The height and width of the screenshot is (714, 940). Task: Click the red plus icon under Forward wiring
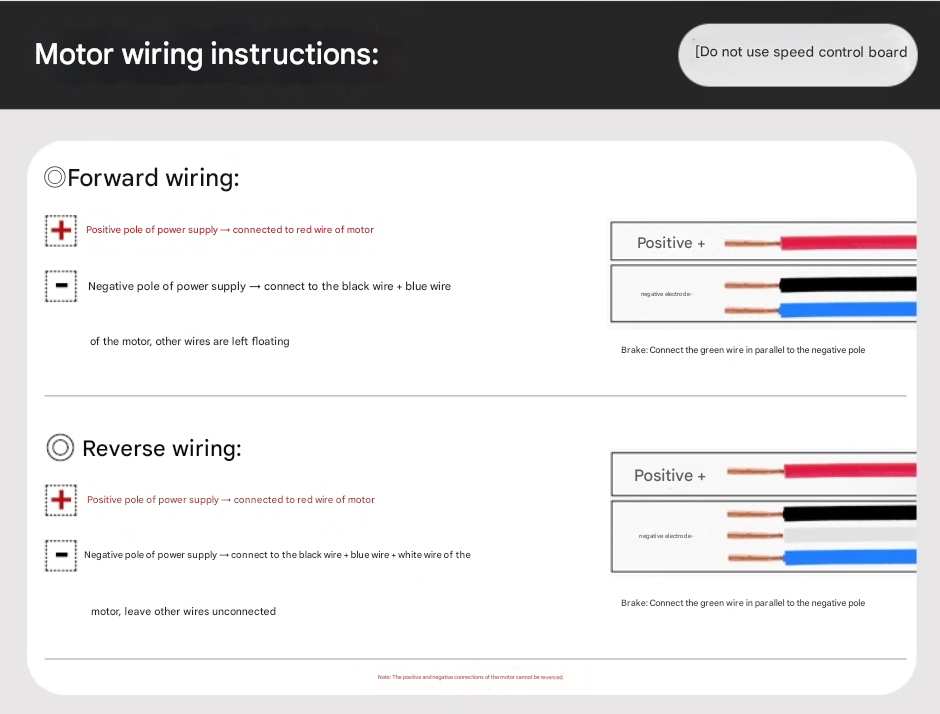(61, 230)
